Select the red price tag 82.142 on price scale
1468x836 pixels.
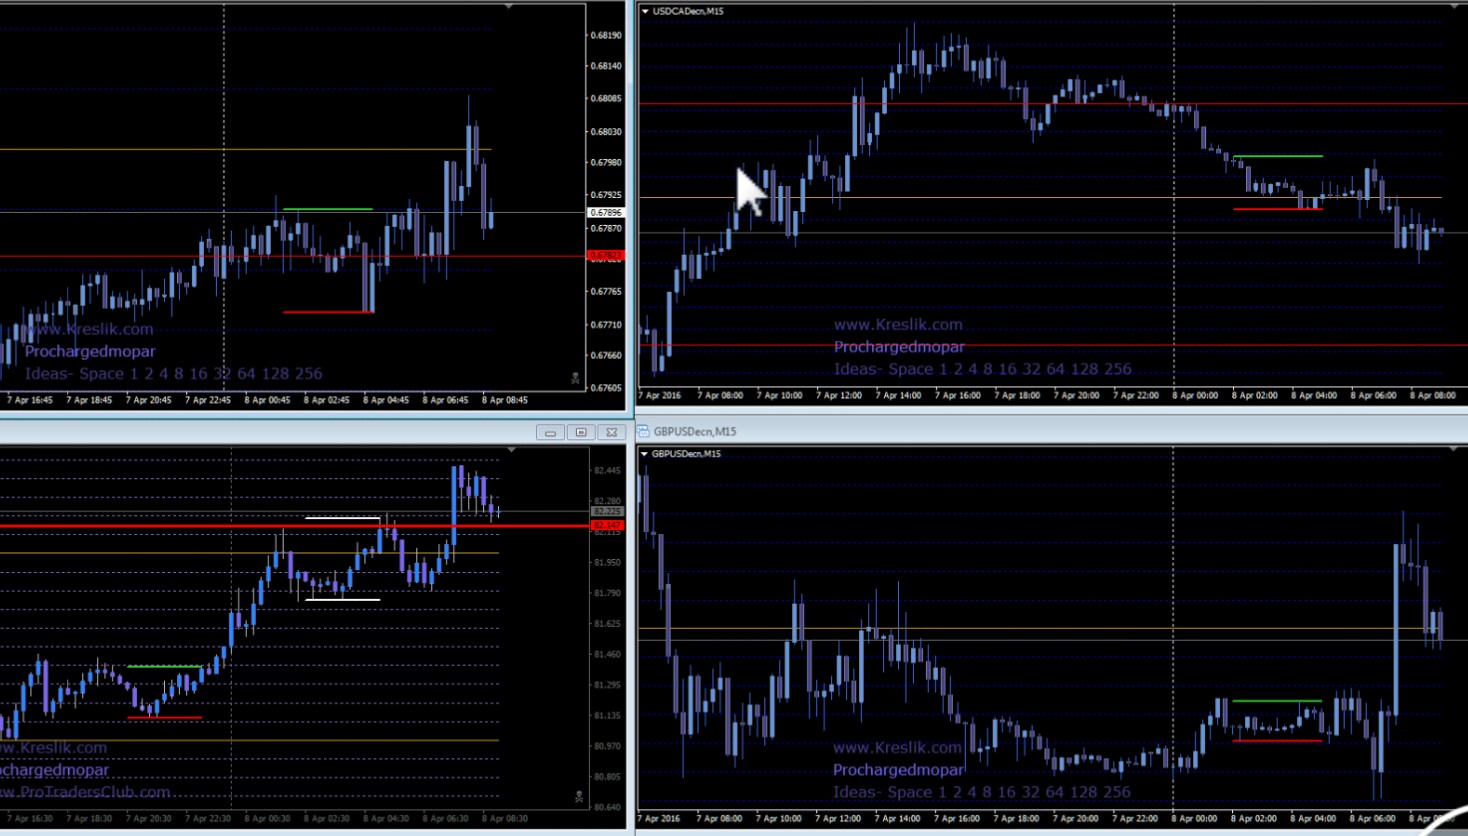(x=607, y=525)
